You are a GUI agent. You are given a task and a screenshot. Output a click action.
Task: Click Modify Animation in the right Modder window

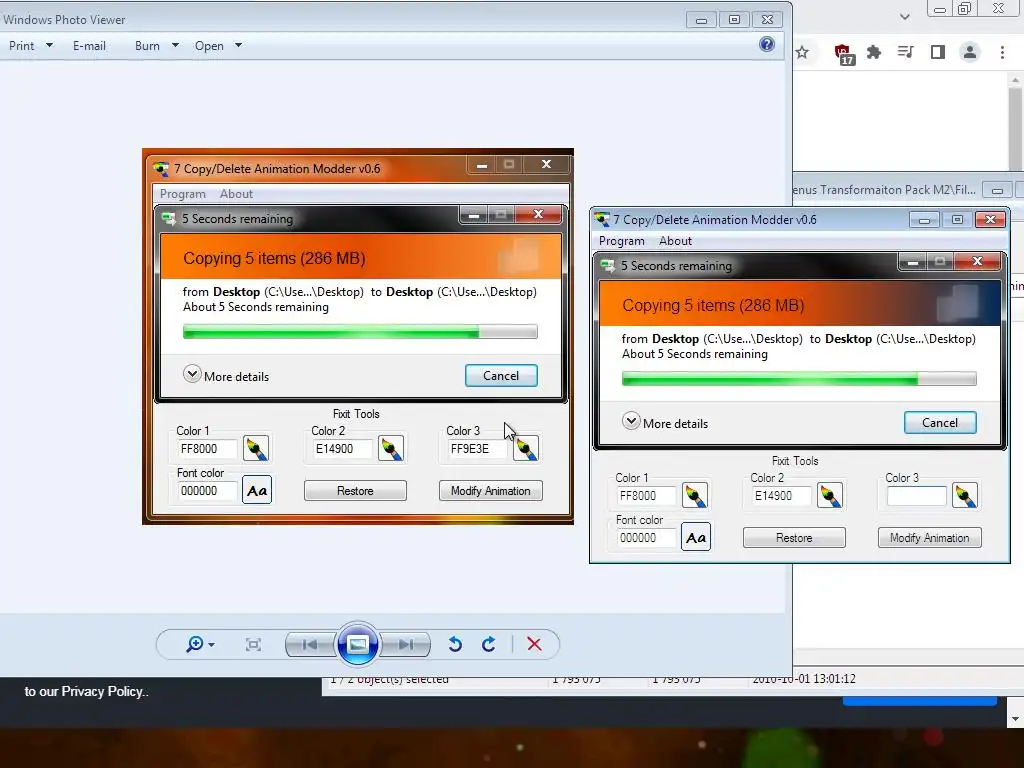pos(929,537)
